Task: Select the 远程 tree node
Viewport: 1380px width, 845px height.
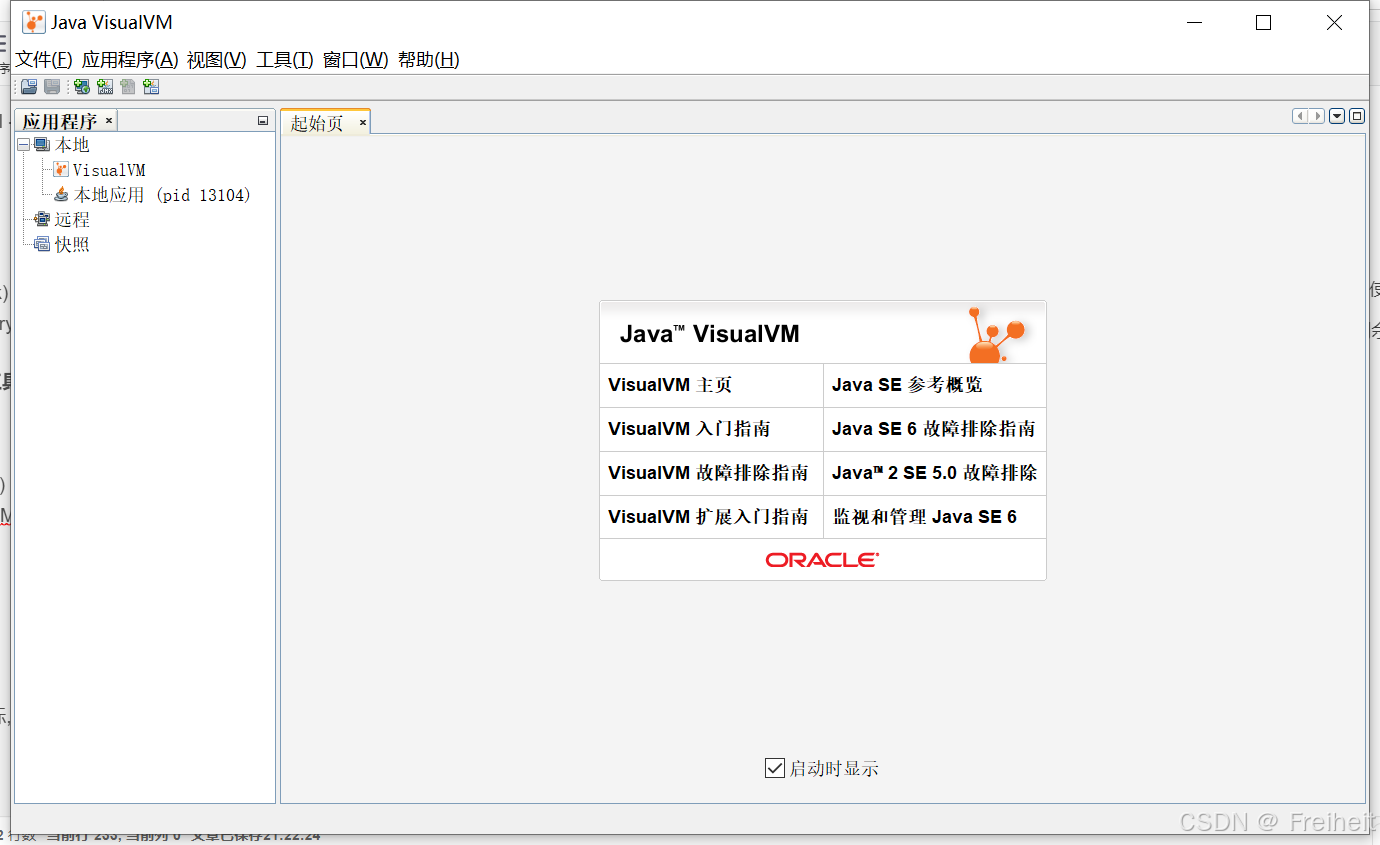Action: [72, 219]
